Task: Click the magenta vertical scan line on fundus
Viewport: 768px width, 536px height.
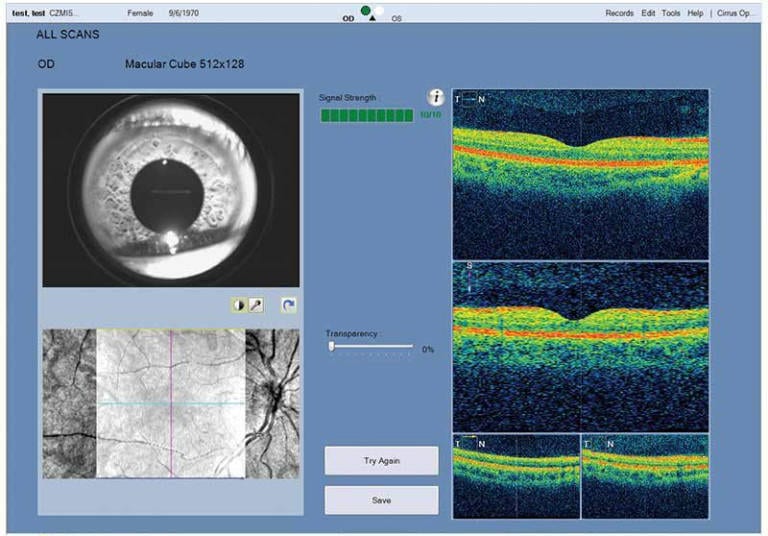Action: click(x=171, y=403)
